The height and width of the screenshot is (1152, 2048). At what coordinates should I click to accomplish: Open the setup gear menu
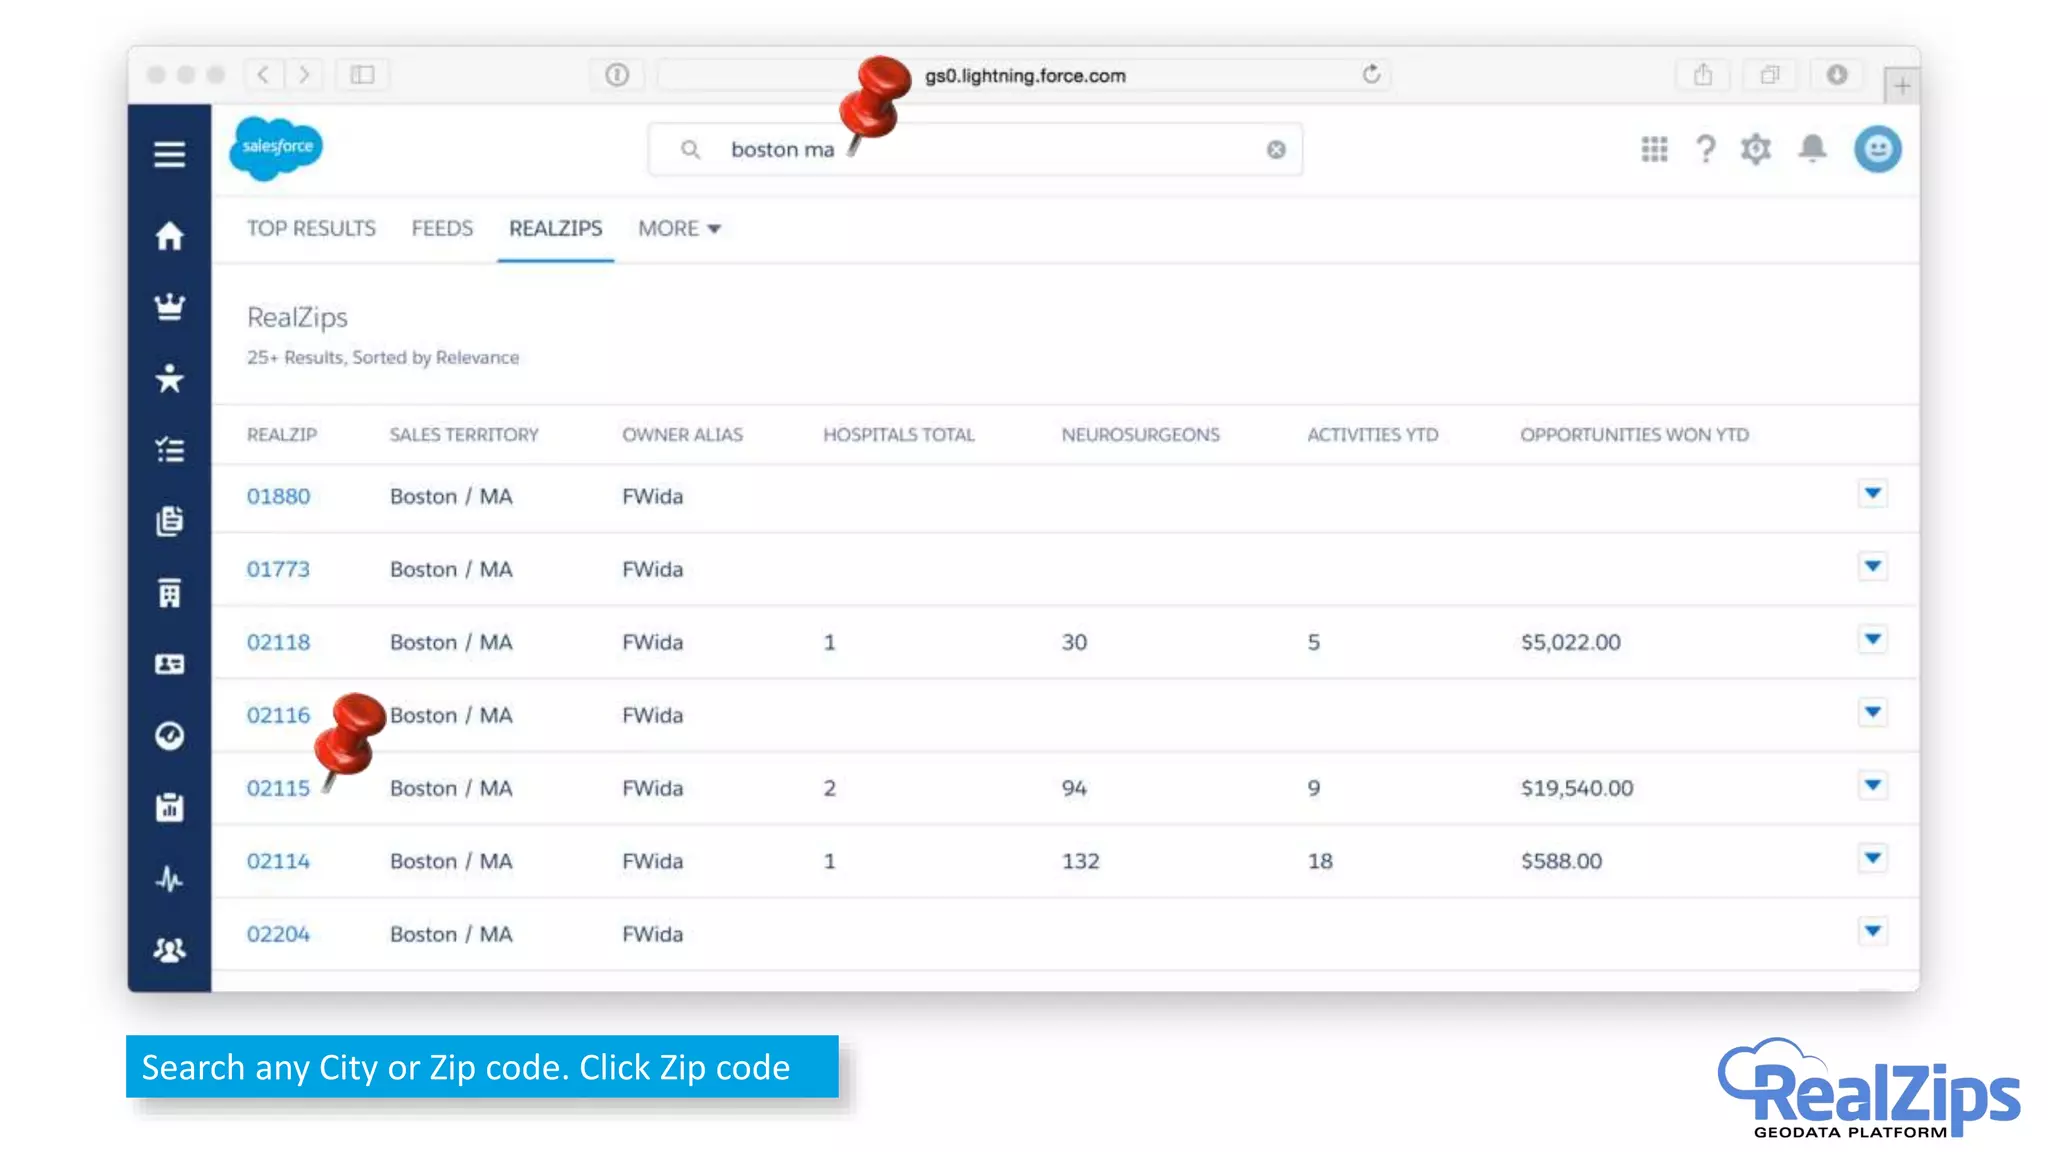pyautogui.click(x=1756, y=150)
